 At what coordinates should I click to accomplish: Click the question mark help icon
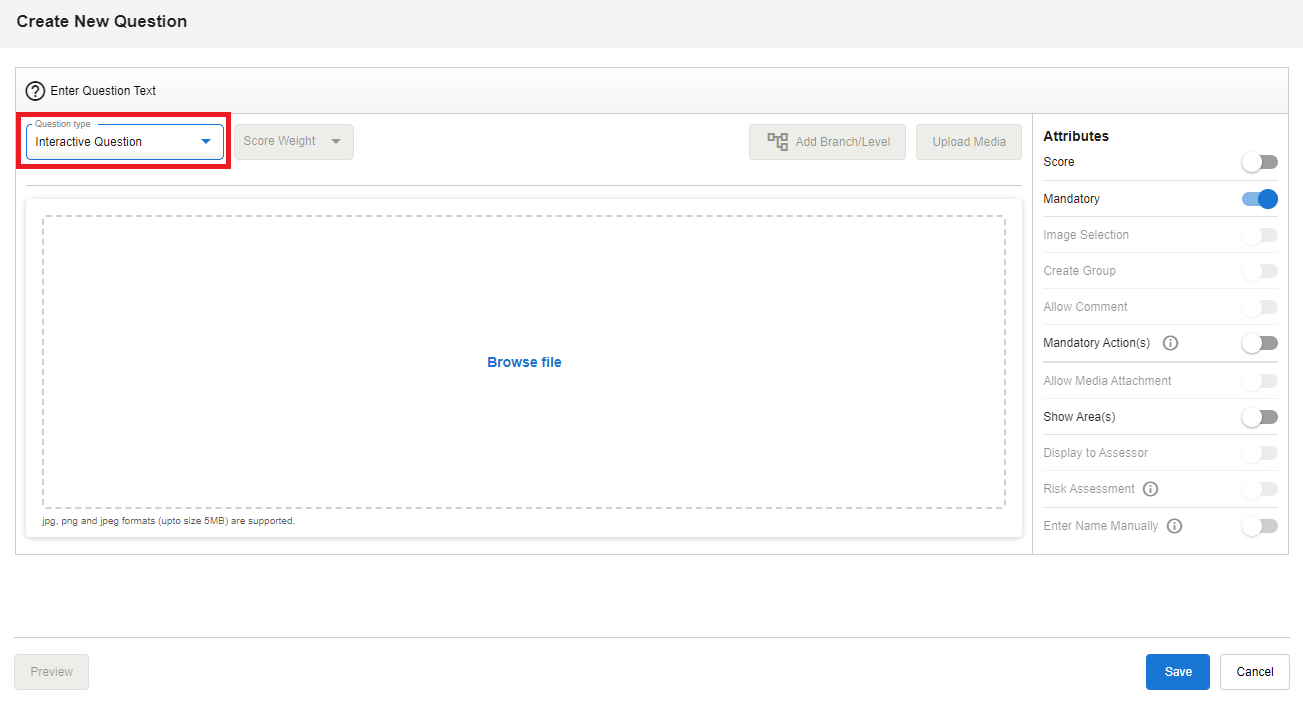click(36, 91)
